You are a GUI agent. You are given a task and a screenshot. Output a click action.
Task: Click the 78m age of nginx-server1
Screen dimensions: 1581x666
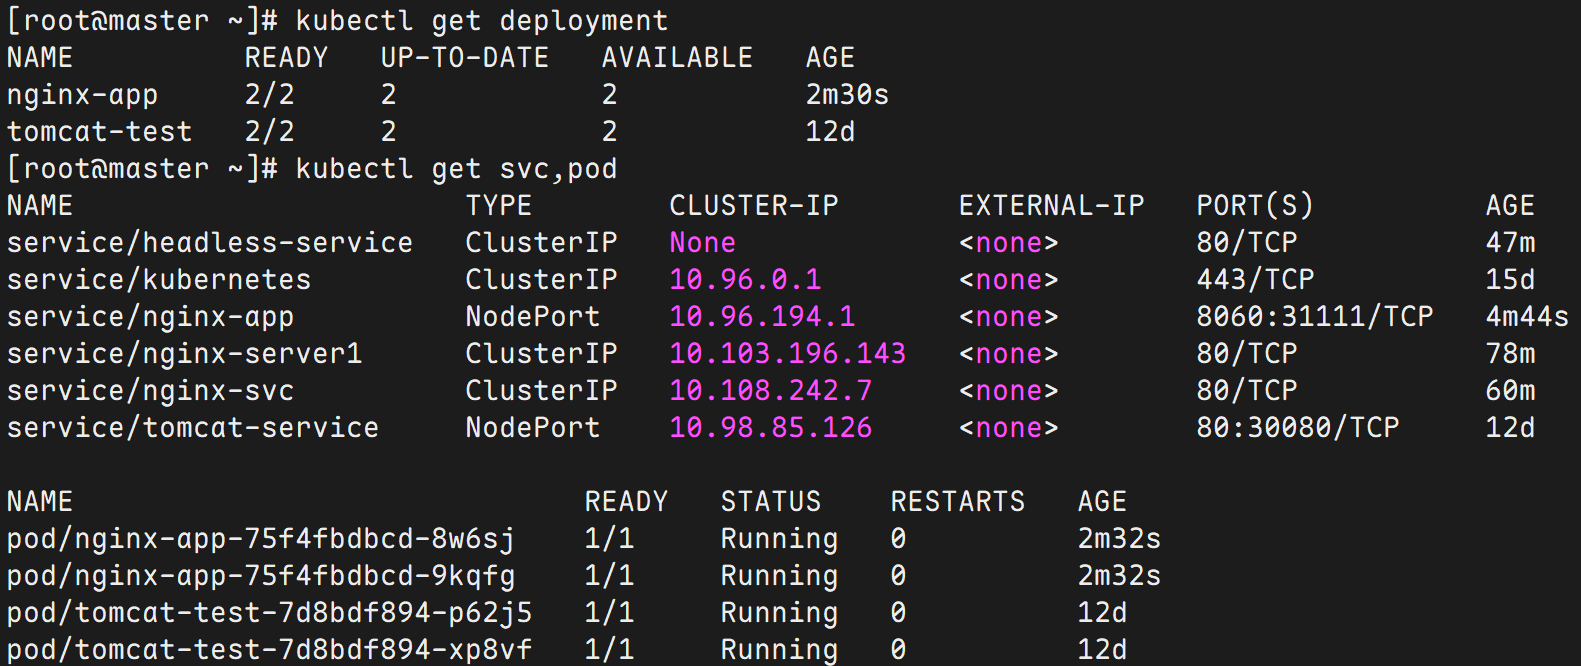click(1511, 354)
